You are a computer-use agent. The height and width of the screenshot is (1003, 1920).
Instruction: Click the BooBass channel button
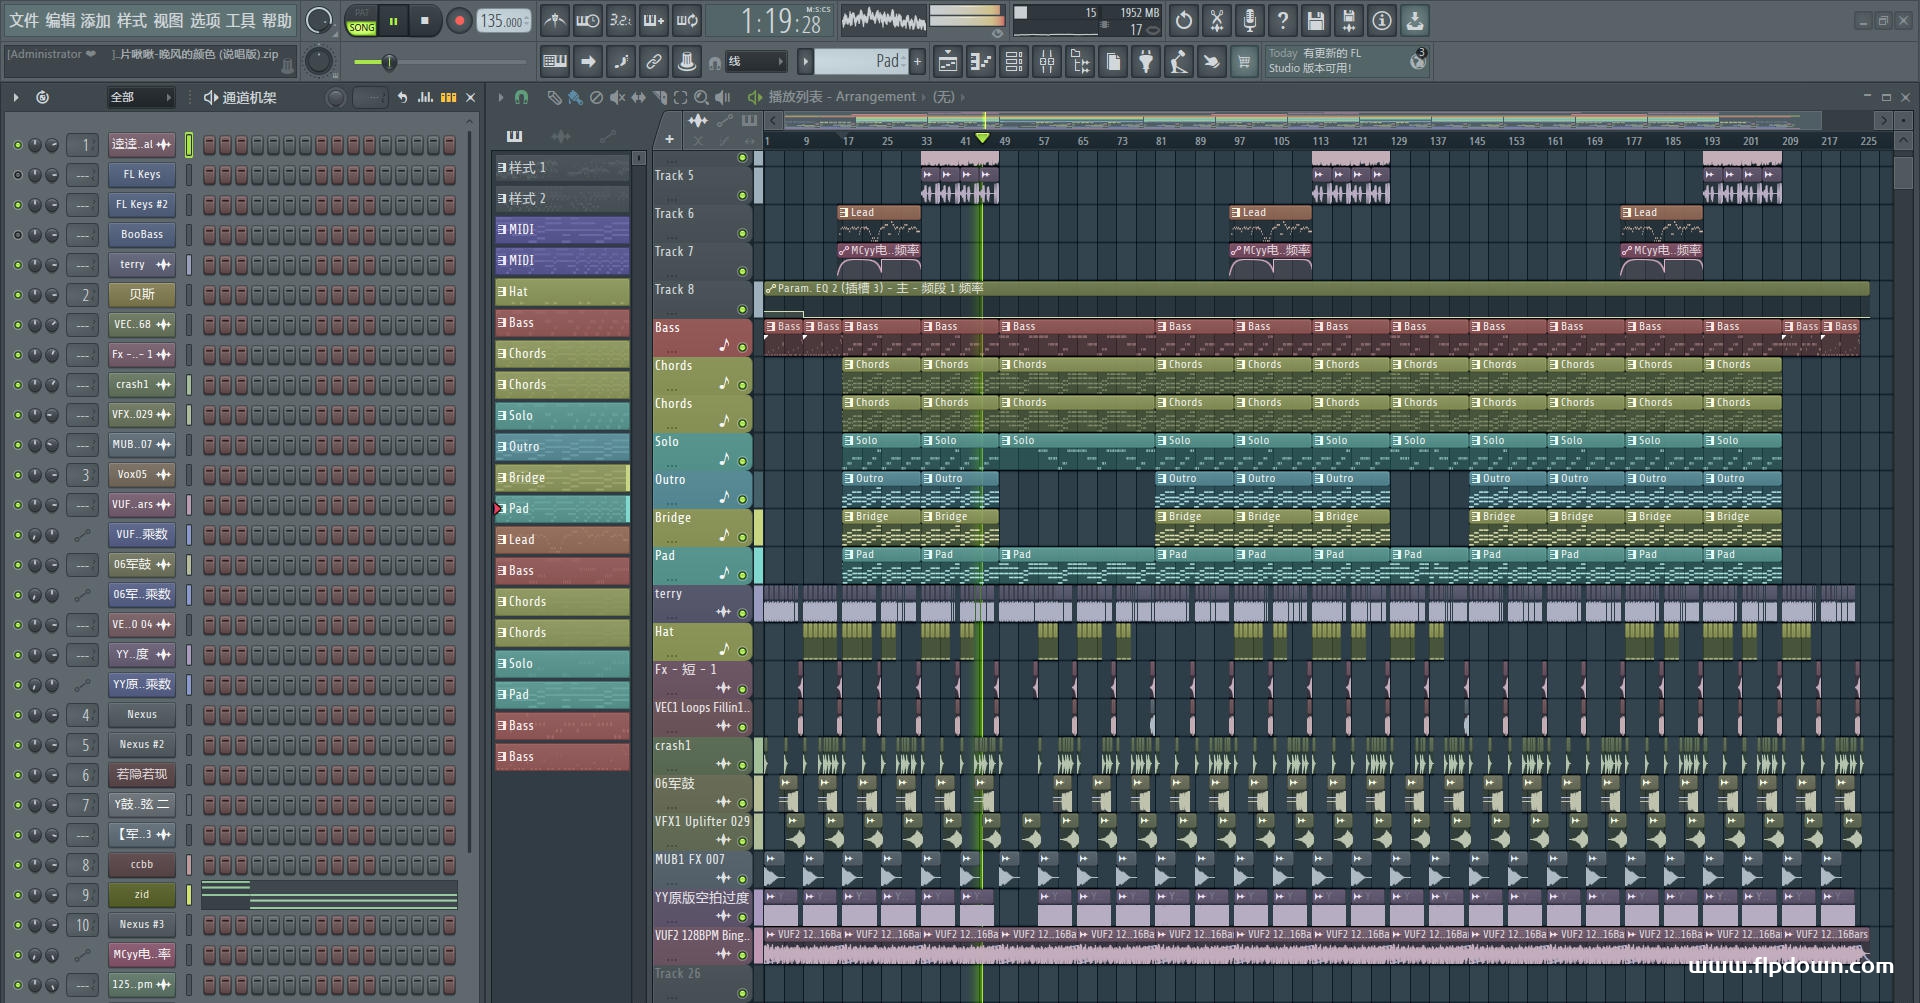[x=142, y=235]
